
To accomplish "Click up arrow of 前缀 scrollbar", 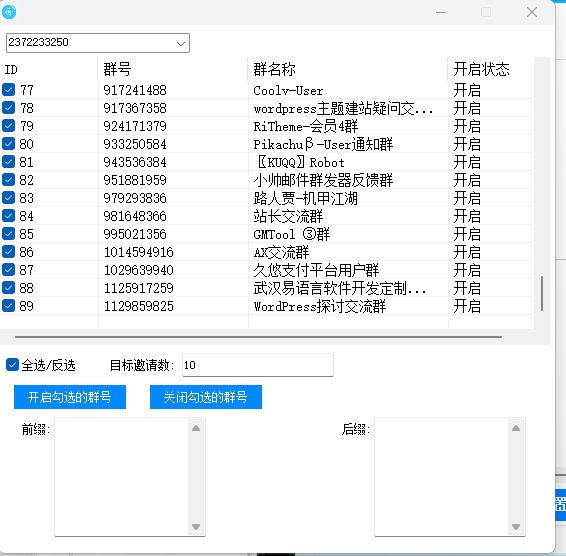I will pos(196,428).
